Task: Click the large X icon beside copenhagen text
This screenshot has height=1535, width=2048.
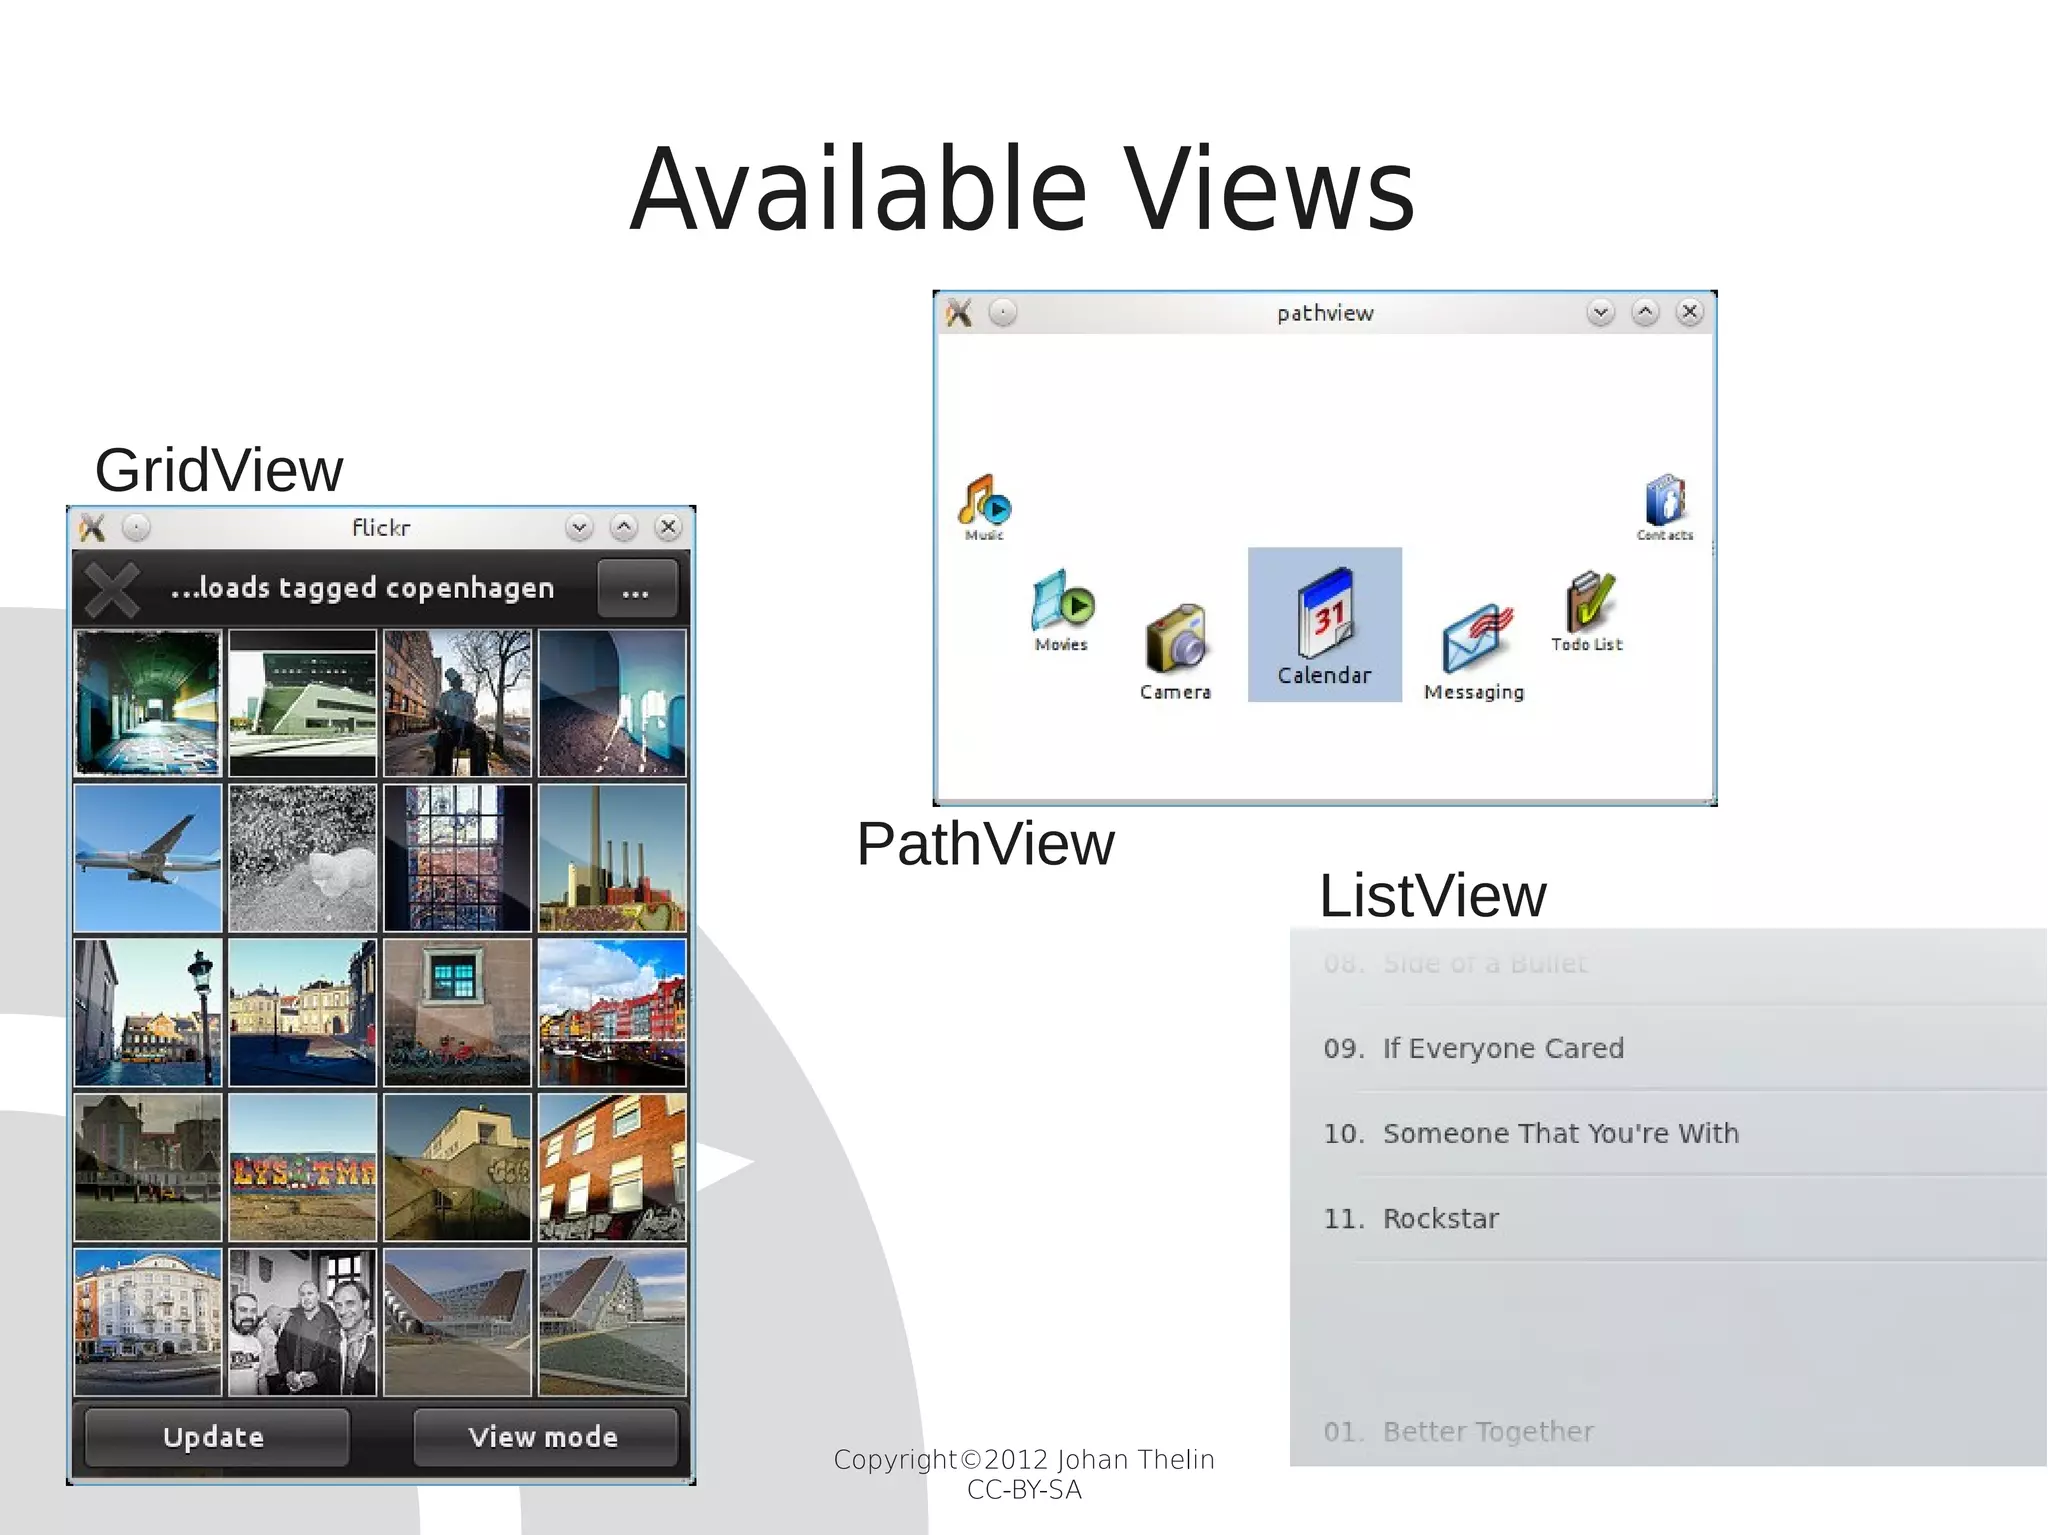Action: click(x=112, y=589)
